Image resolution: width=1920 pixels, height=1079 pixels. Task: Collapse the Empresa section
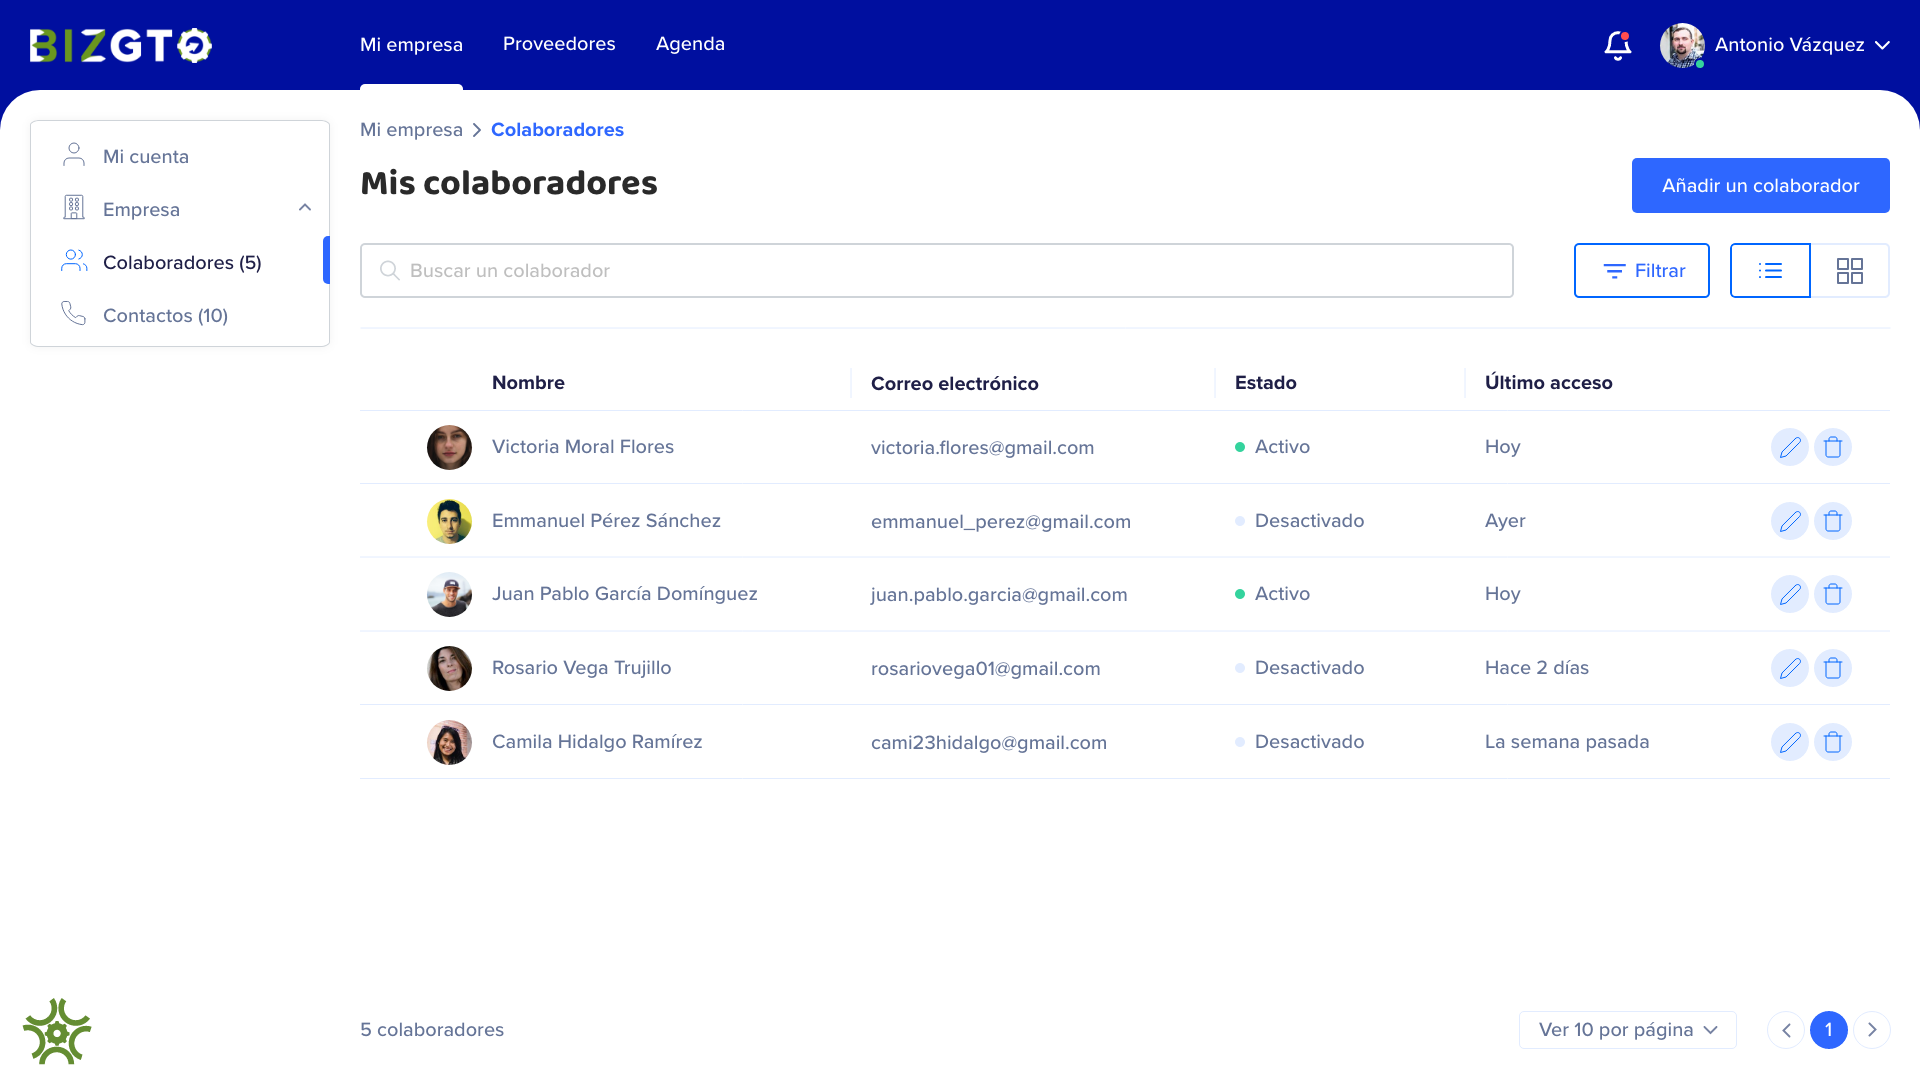[304, 207]
